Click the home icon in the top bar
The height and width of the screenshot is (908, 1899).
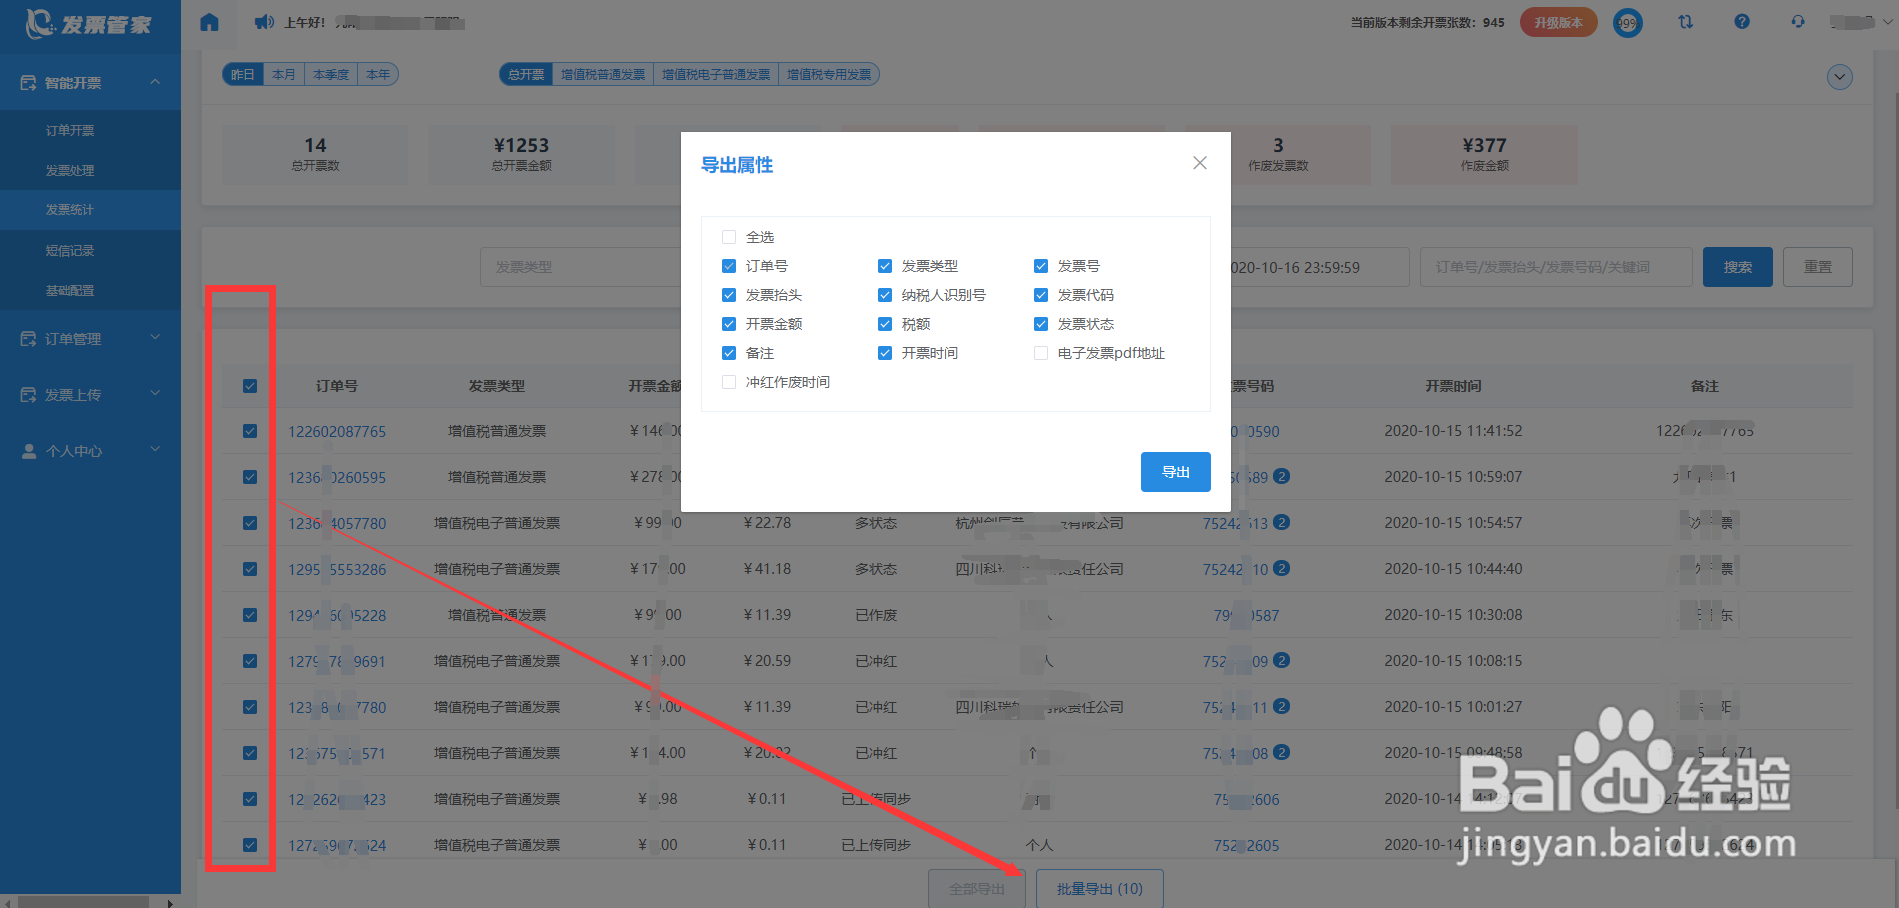pos(209,21)
